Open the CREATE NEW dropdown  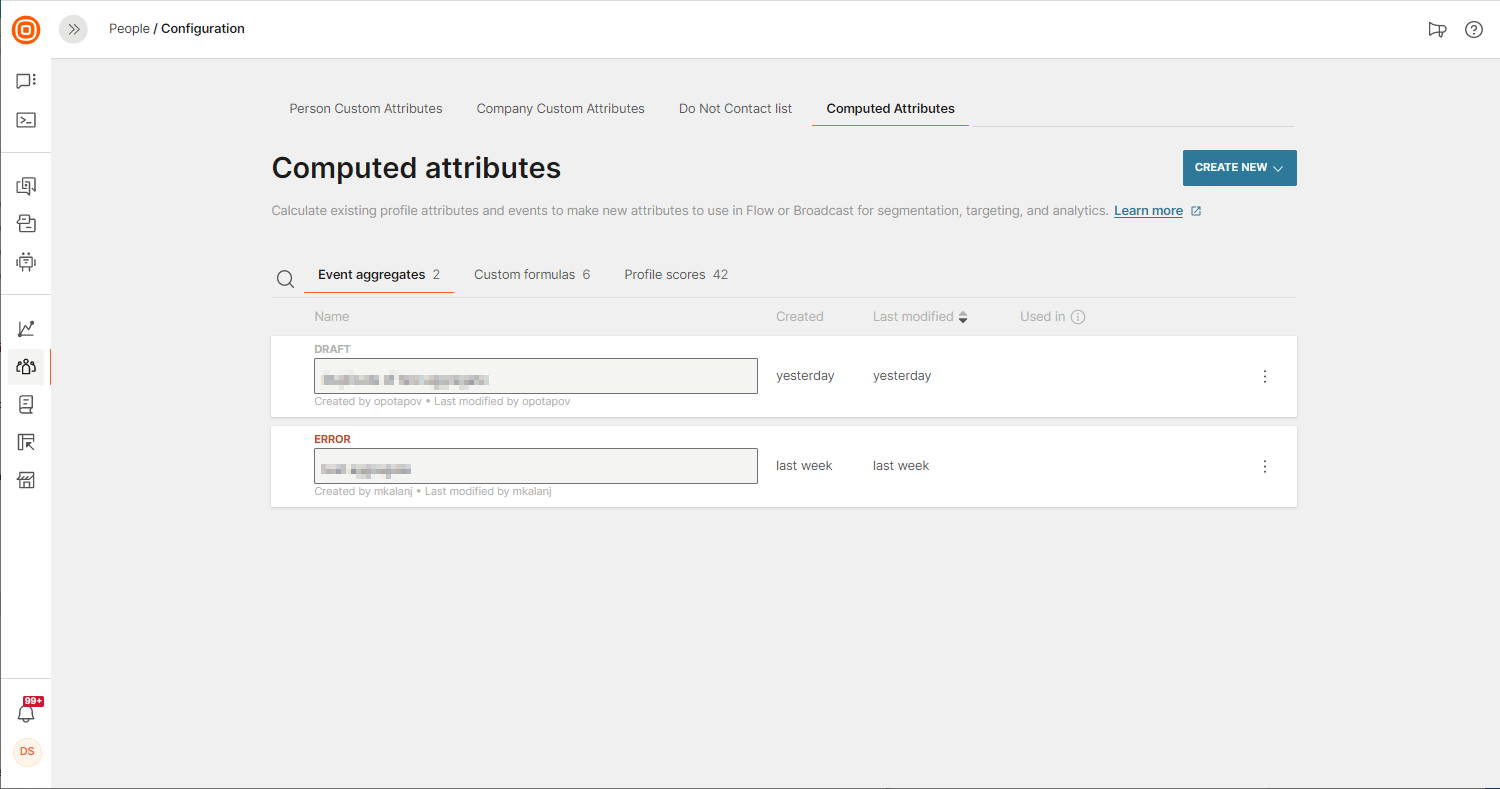point(1239,168)
